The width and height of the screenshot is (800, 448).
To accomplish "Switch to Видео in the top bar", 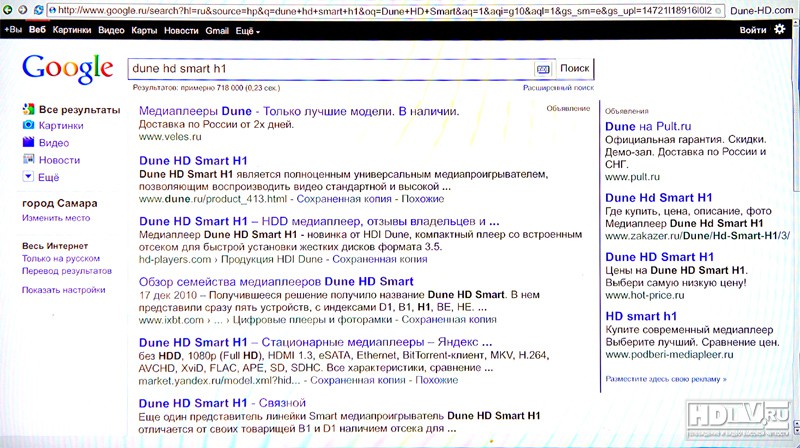I will 111,30.
